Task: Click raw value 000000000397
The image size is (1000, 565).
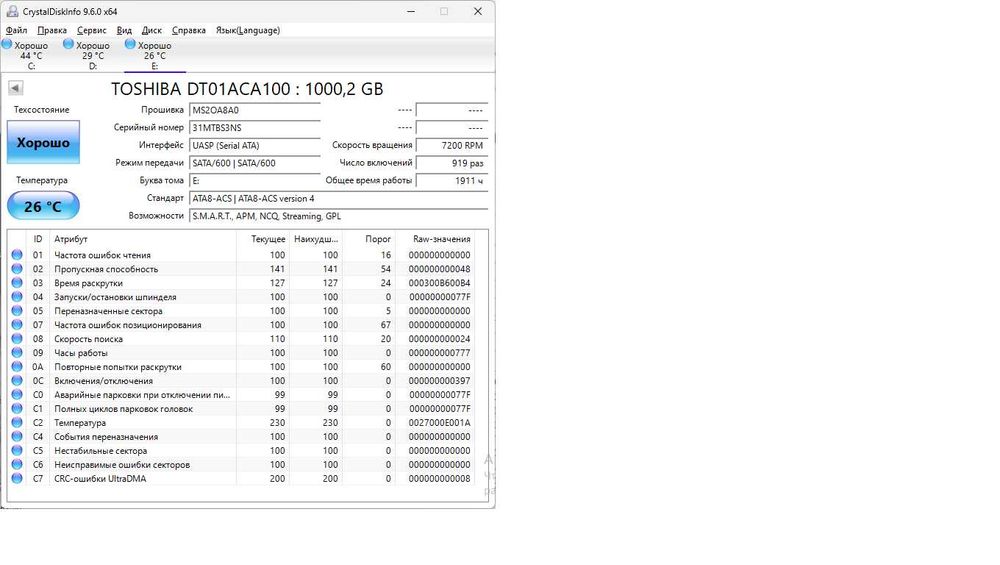Action: click(x=439, y=381)
